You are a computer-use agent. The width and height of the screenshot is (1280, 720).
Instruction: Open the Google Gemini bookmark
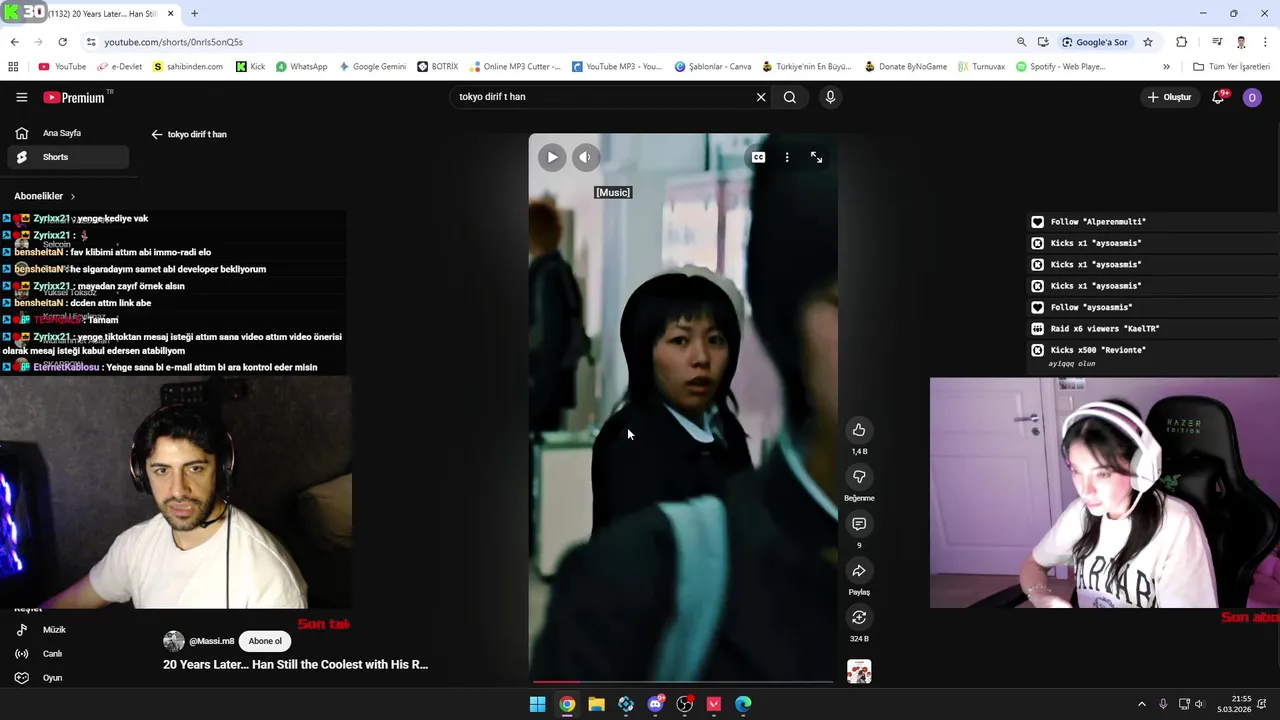[x=372, y=67]
